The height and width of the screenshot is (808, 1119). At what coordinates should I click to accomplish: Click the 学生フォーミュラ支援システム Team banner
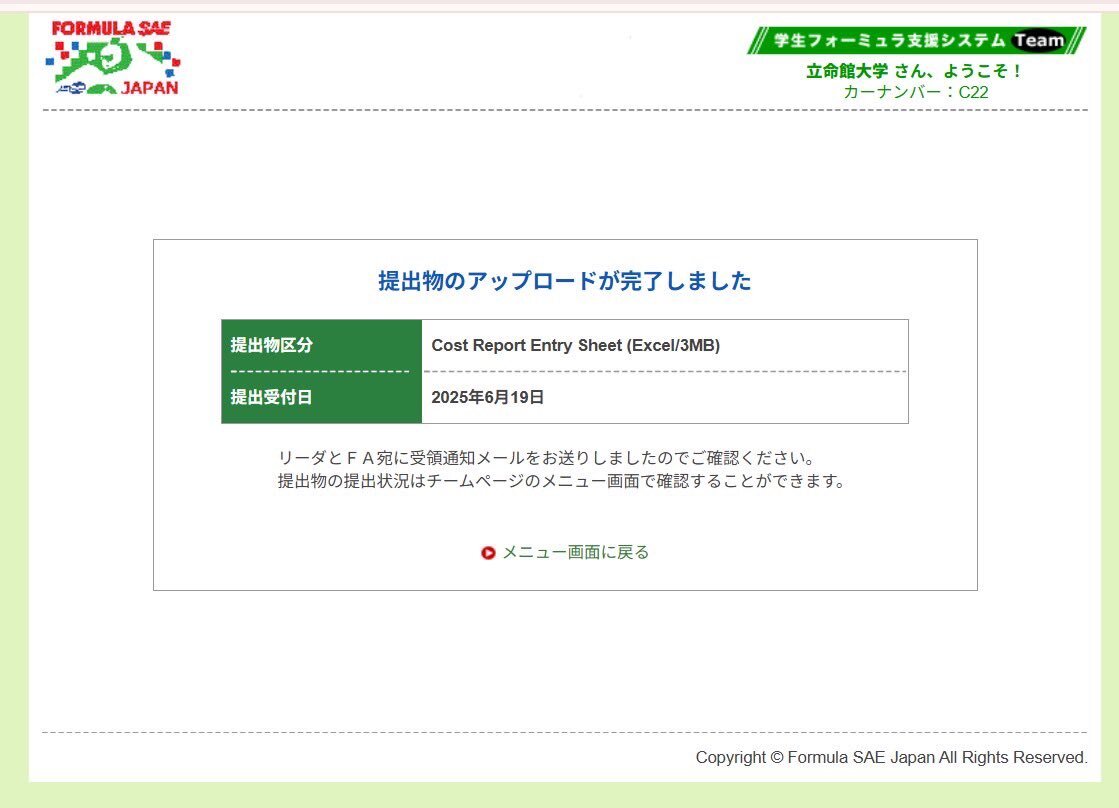[x=917, y=41]
